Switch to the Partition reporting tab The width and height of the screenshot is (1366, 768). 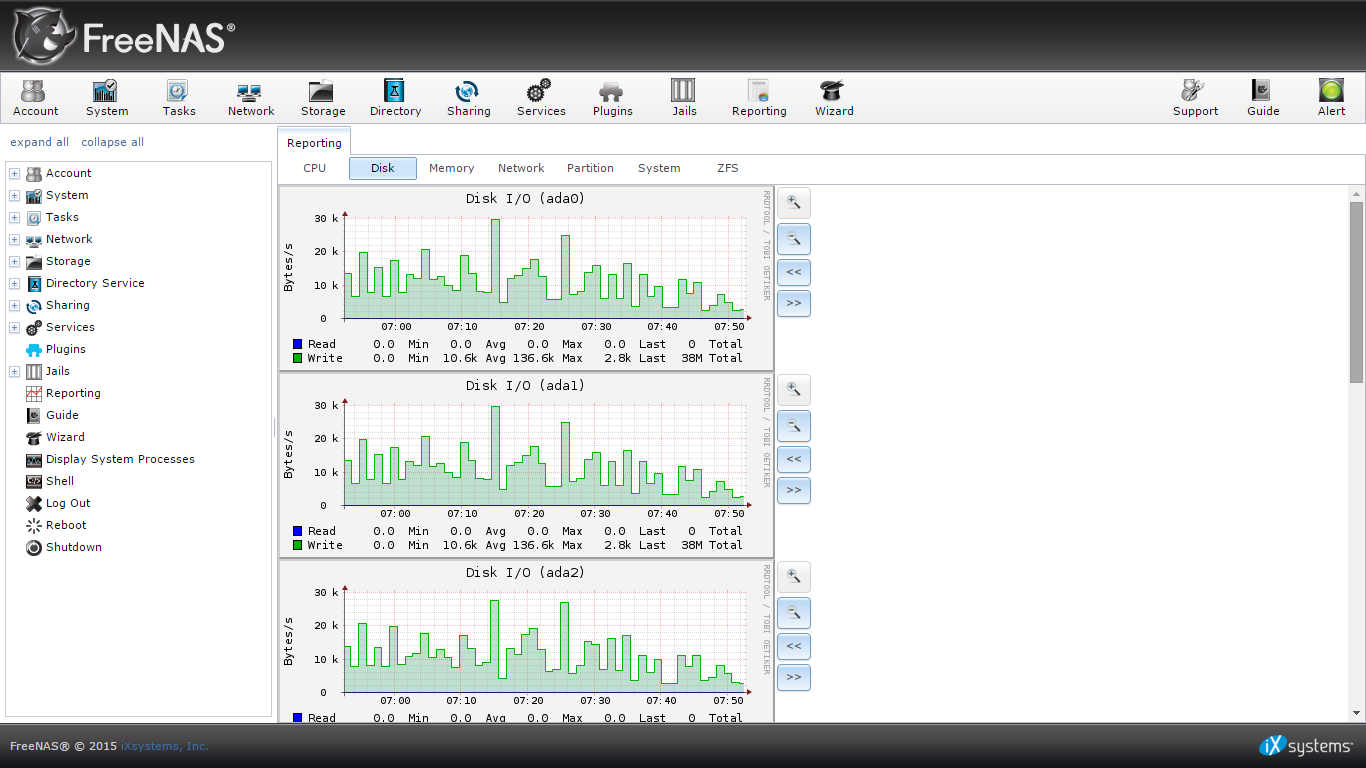click(590, 168)
